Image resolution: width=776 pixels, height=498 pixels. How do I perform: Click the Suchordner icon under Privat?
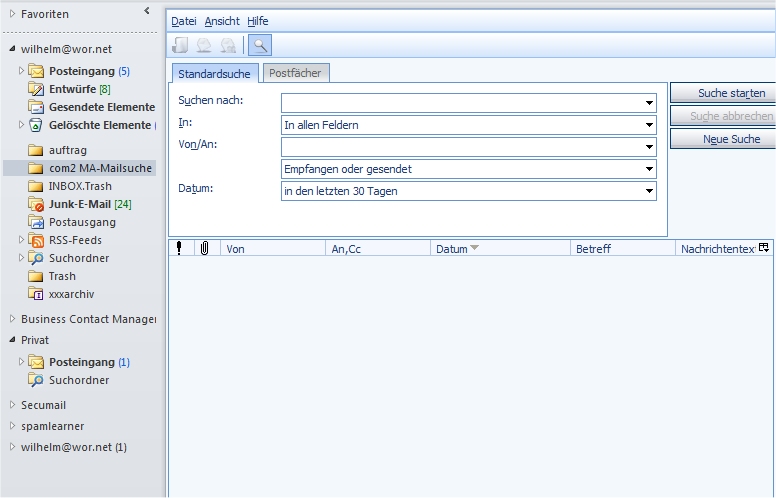point(36,380)
